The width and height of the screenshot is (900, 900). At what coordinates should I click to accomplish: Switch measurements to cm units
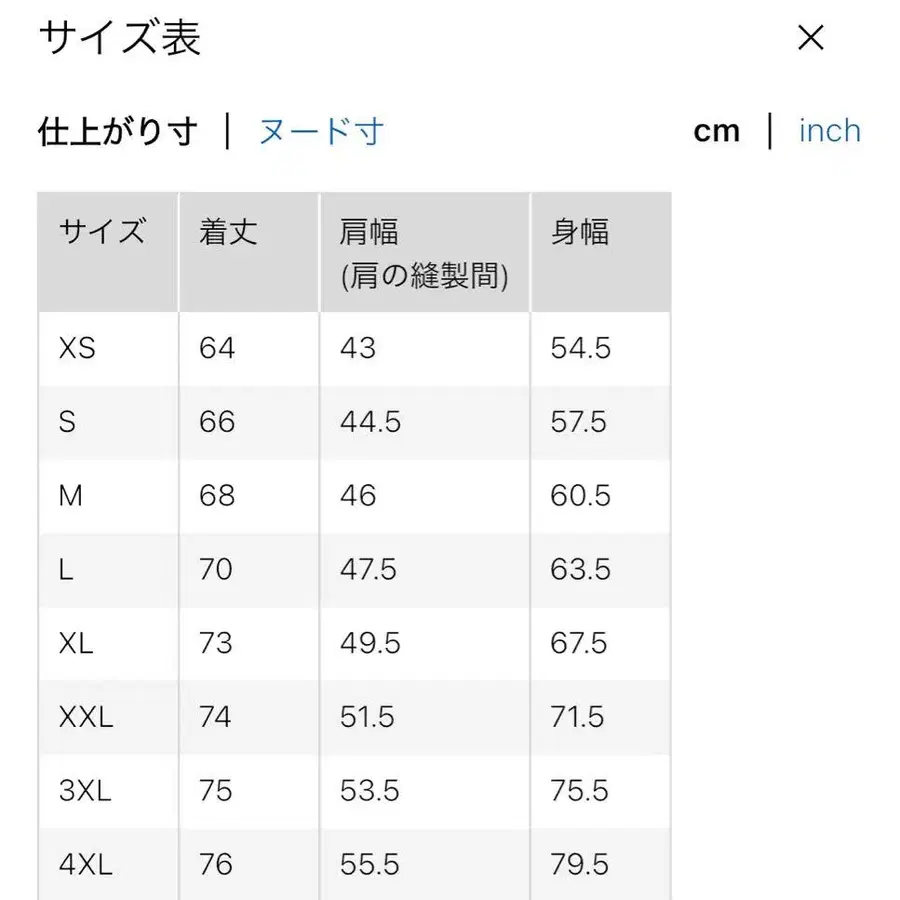pyautogui.click(x=717, y=130)
